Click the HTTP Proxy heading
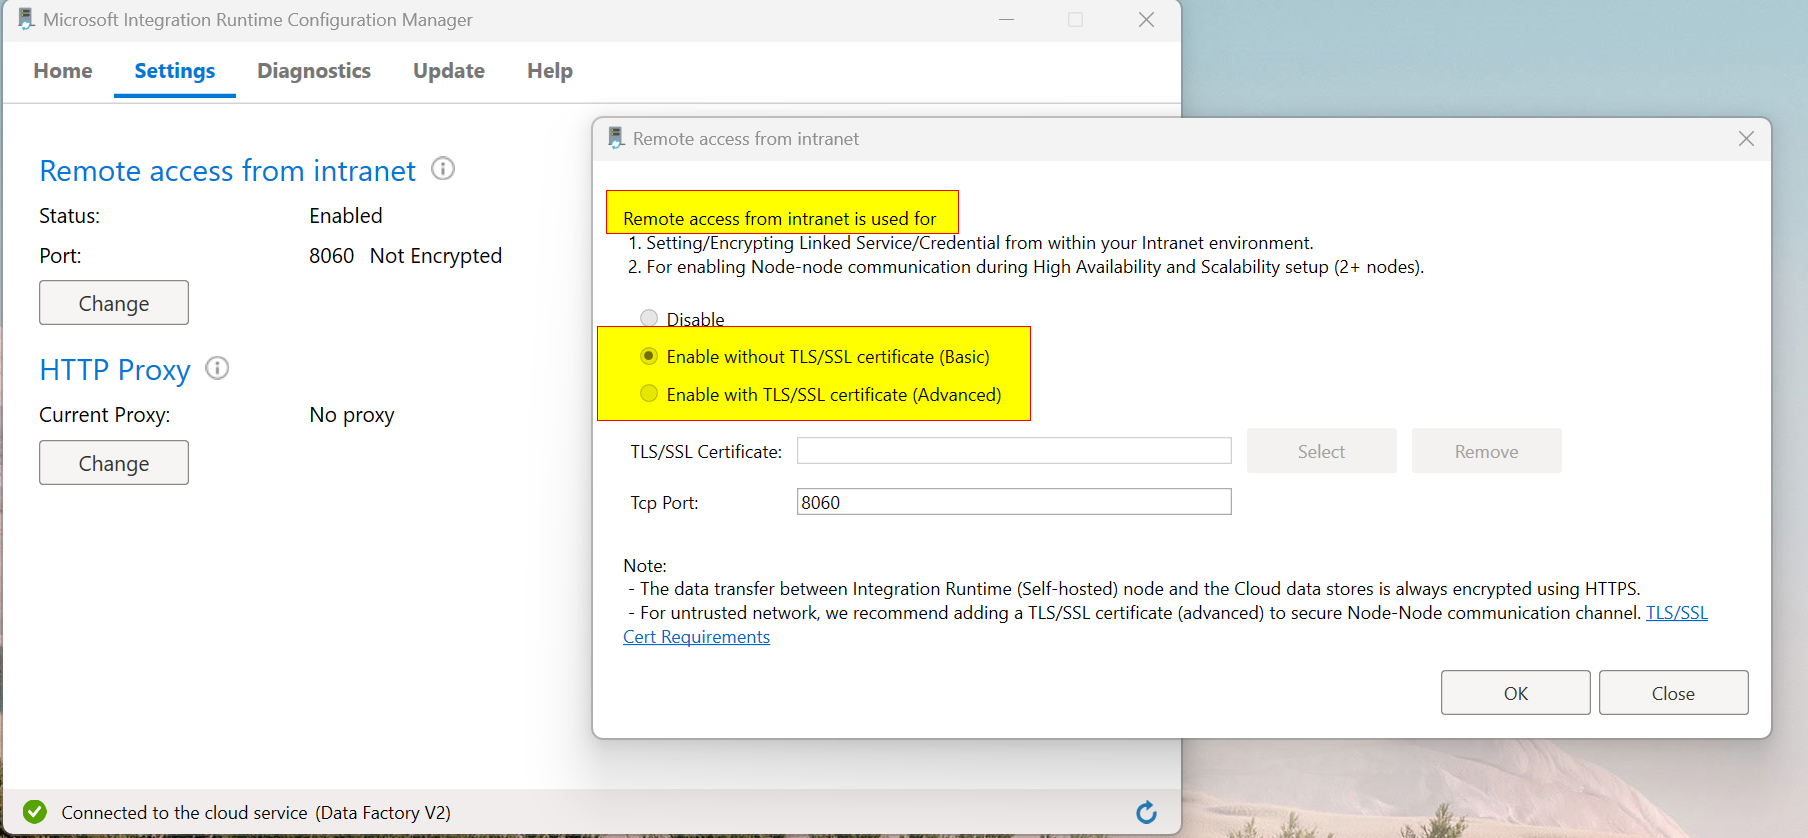Image resolution: width=1808 pixels, height=838 pixels. click(115, 370)
